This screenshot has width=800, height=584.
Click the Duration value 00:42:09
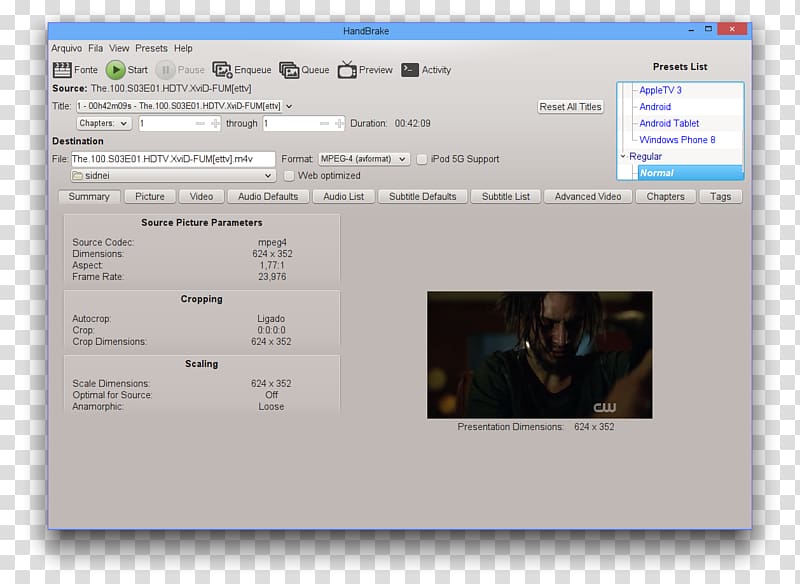coord(412,123)
